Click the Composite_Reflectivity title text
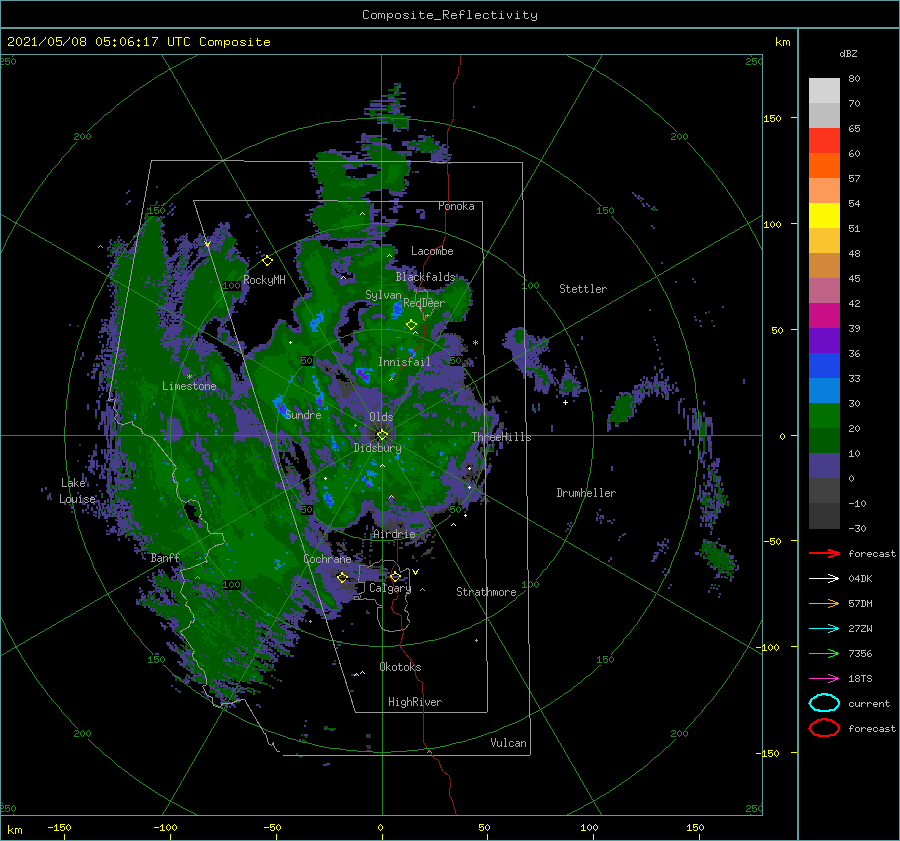 [x=449, y=15]
